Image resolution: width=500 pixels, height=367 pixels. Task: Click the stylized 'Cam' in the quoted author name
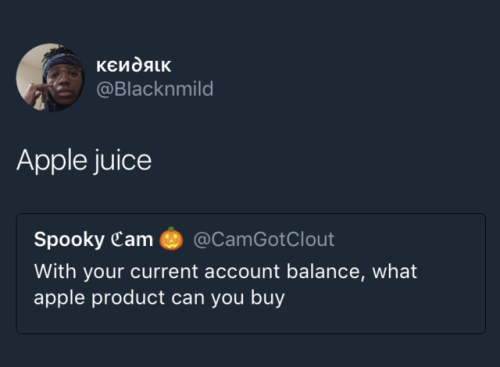[x=132, y=239]
